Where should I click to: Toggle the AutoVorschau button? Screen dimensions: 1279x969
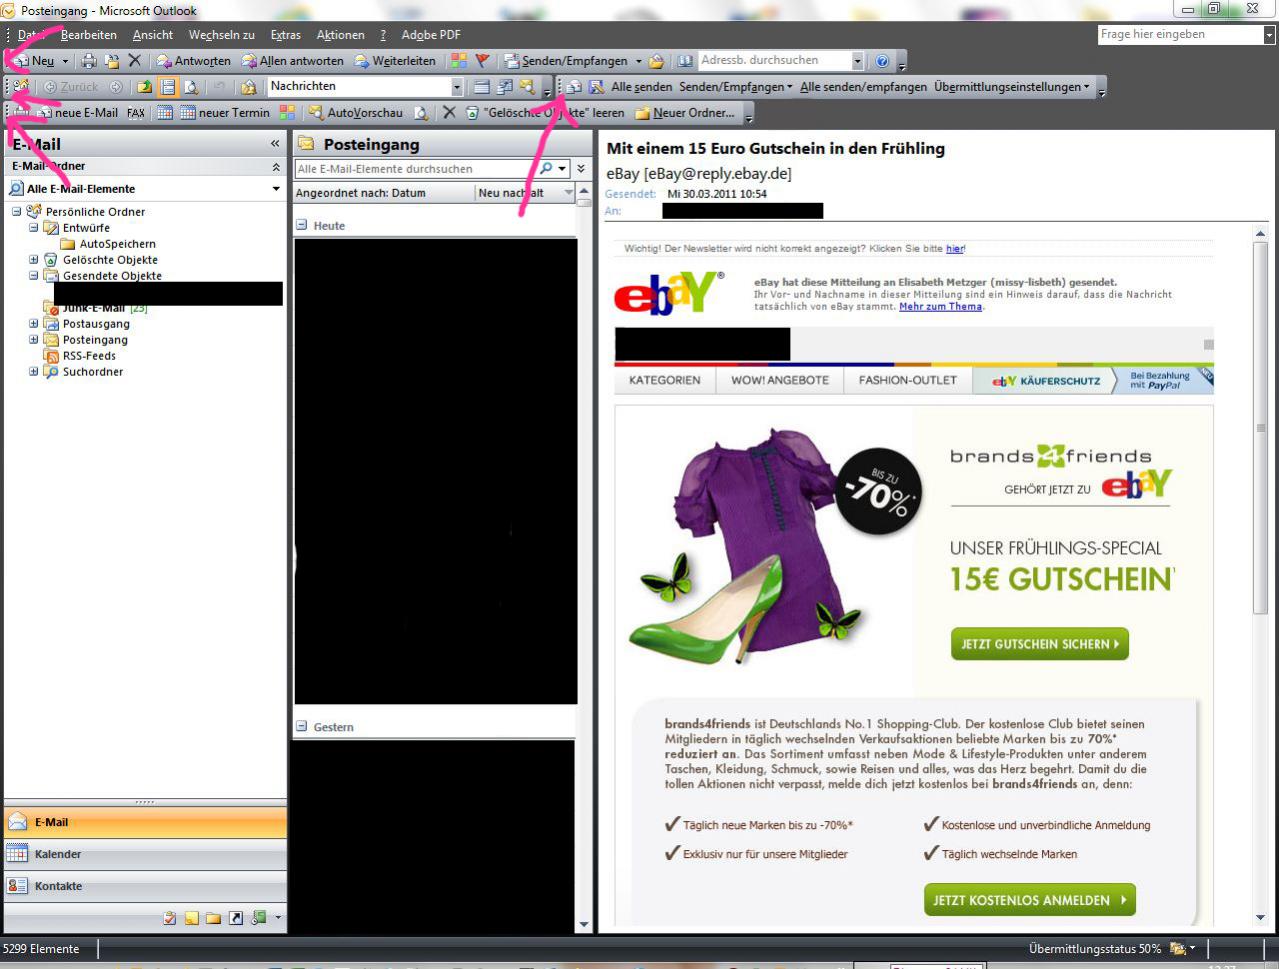point(355,113)
